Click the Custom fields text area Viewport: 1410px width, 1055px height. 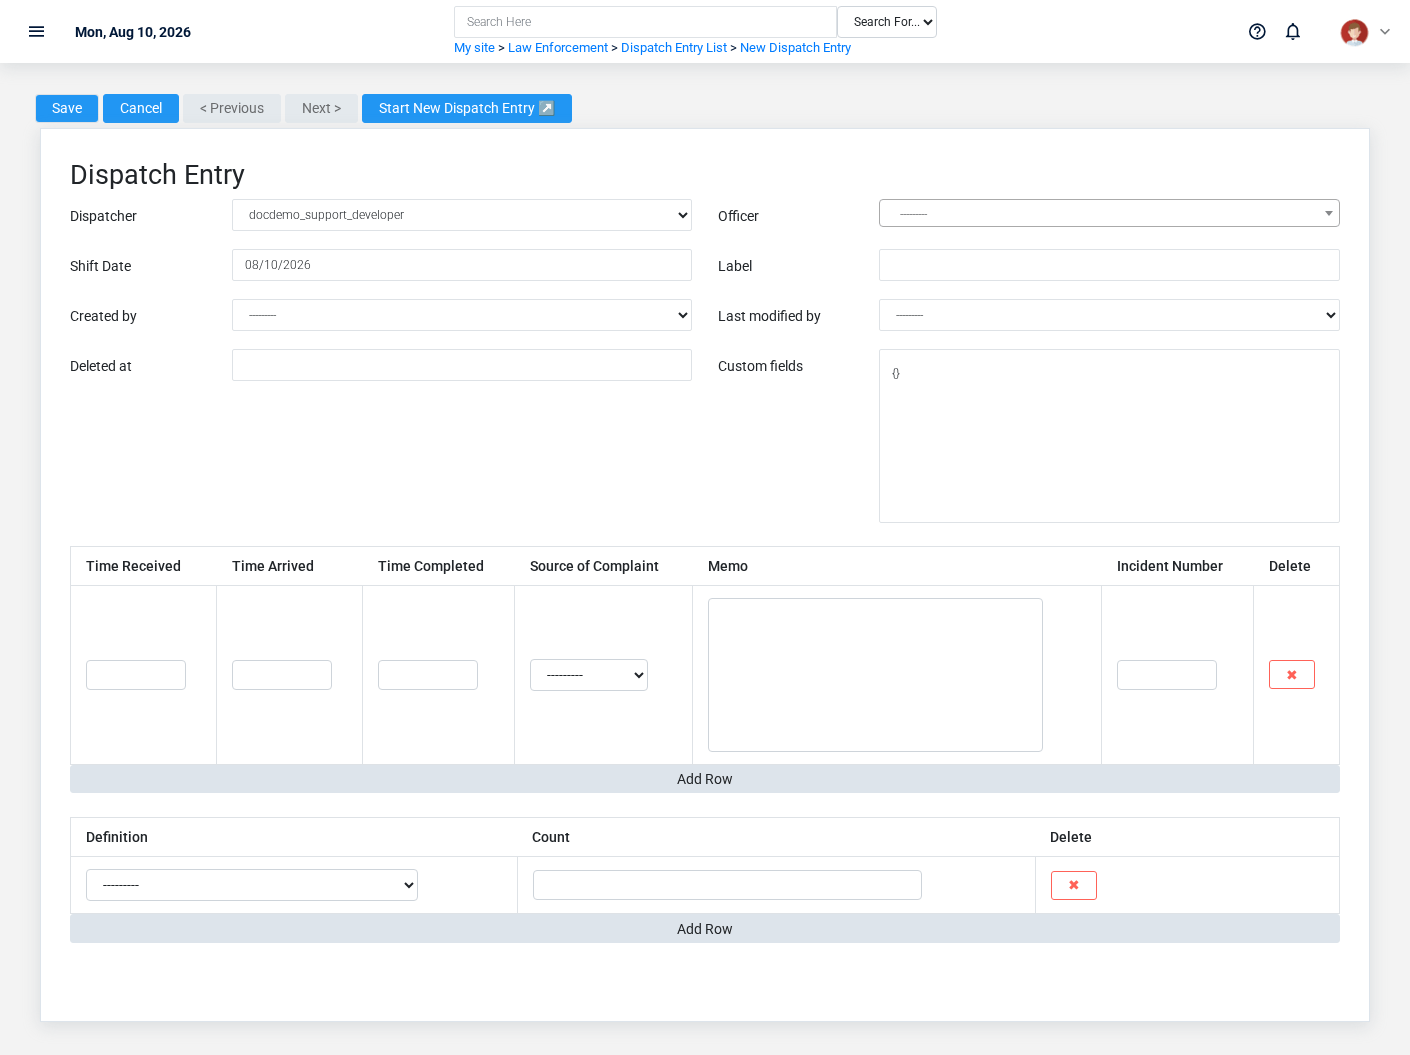click(x=1109, y=436)
